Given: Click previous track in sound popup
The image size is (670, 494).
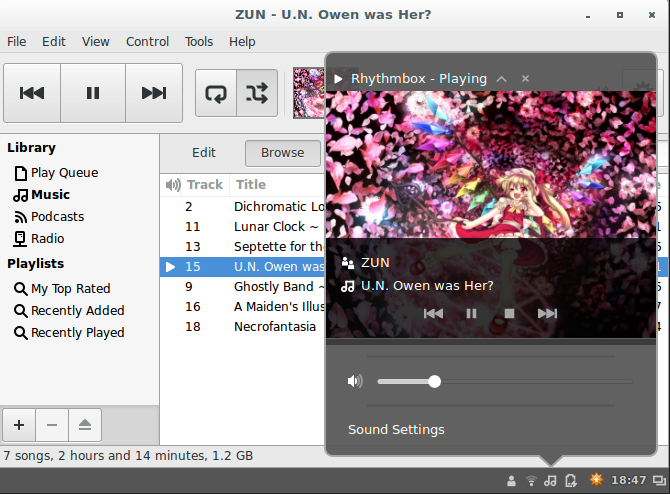Looking at the screenshot, I should [x=433, y=314].
